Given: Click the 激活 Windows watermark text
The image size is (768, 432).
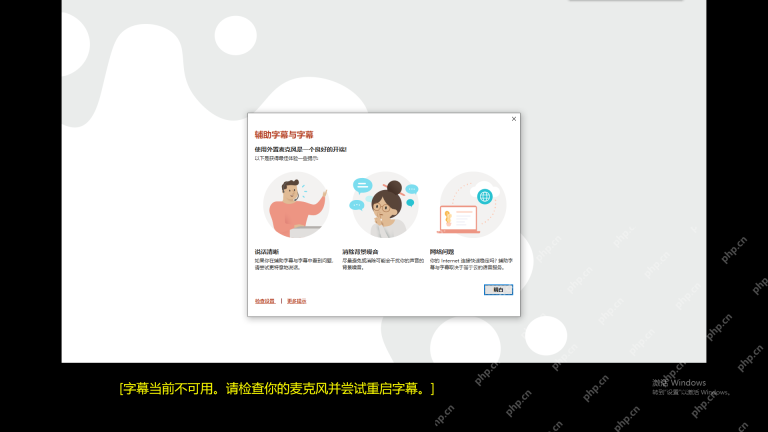Looking at the screenshot, I should coord(679,383).
